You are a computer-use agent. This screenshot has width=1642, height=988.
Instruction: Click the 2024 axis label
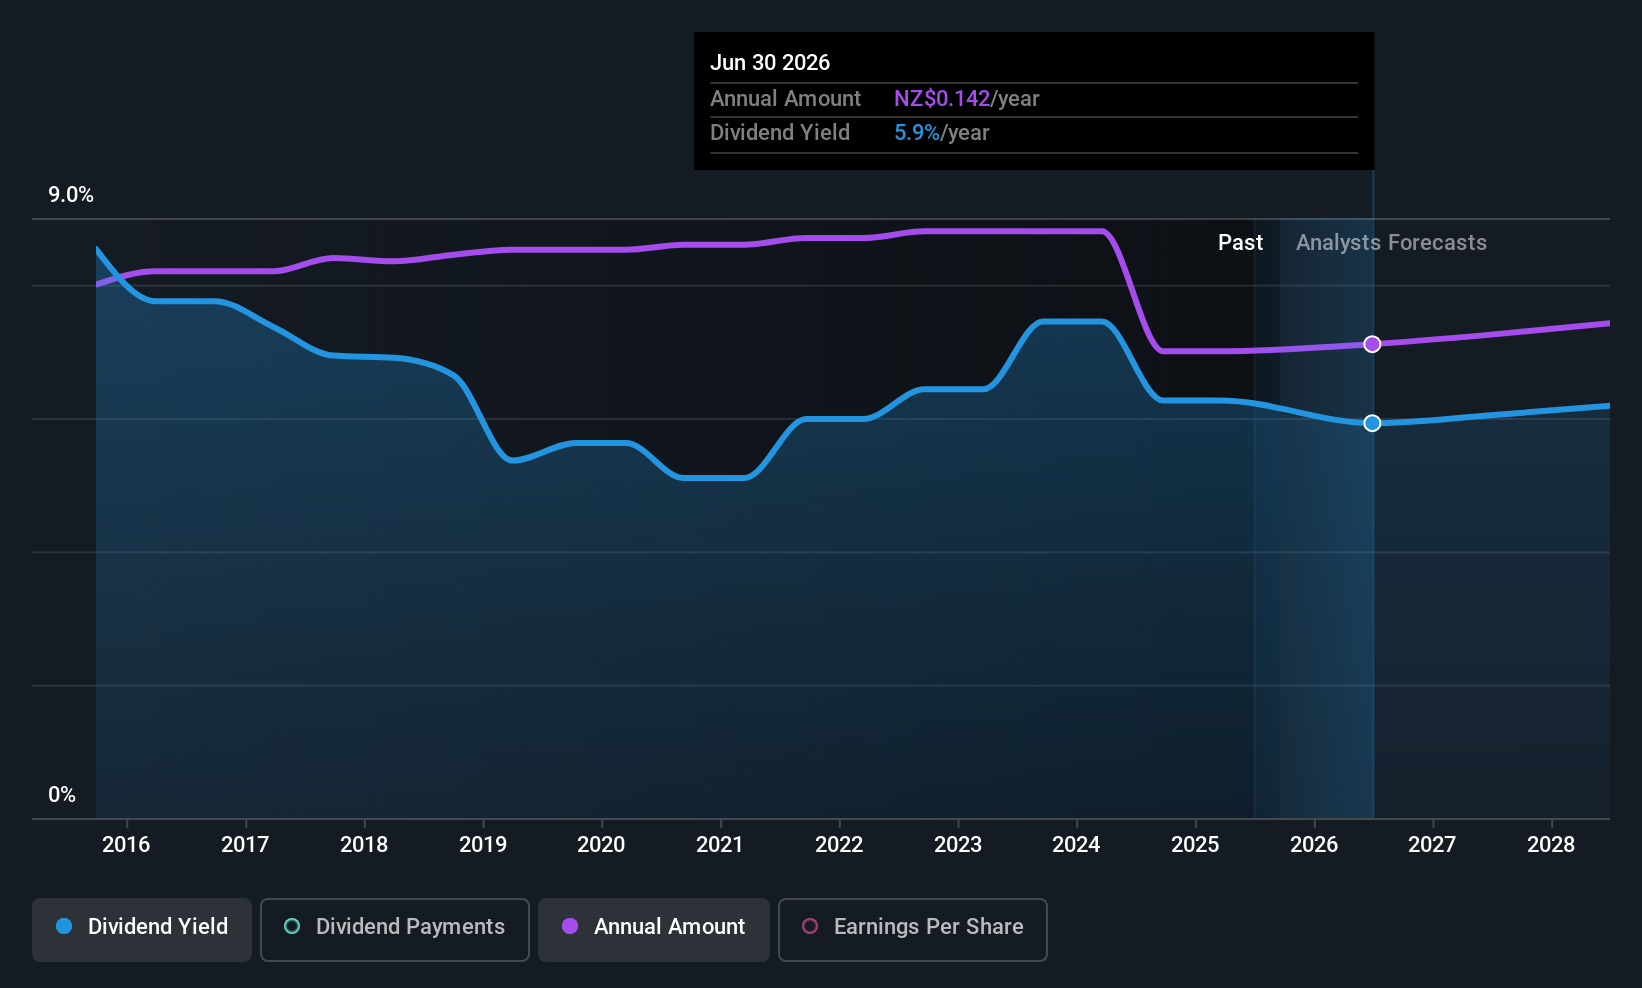(1076, 845)
